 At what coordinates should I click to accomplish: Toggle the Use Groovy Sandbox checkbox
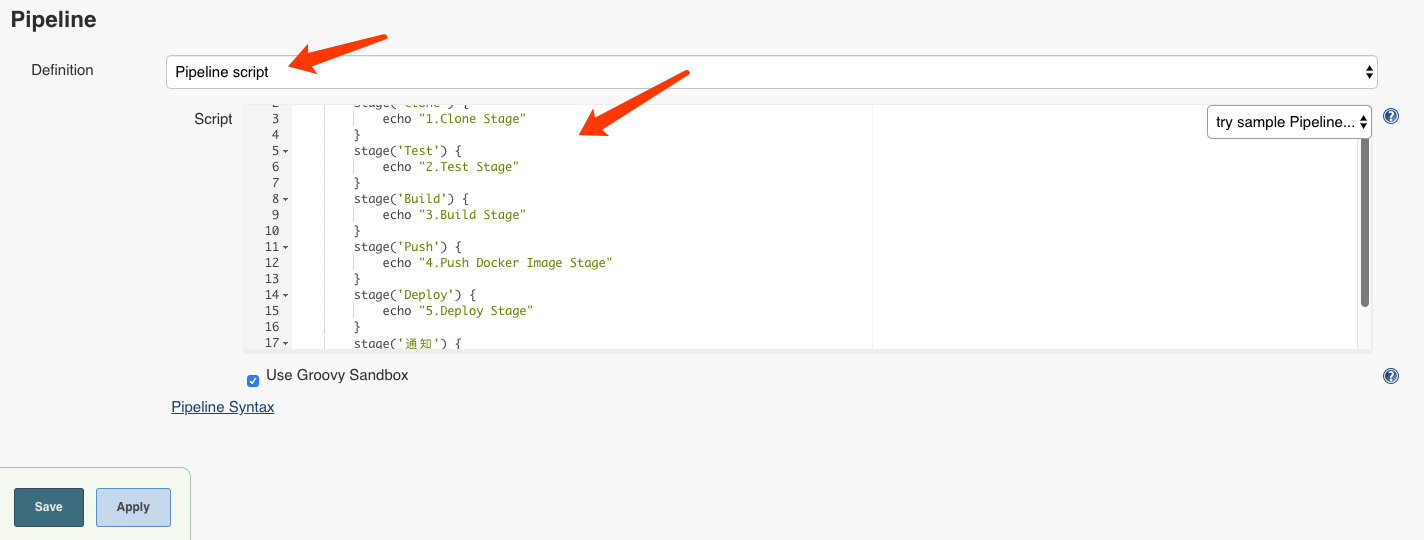click(x=253, y=380)
